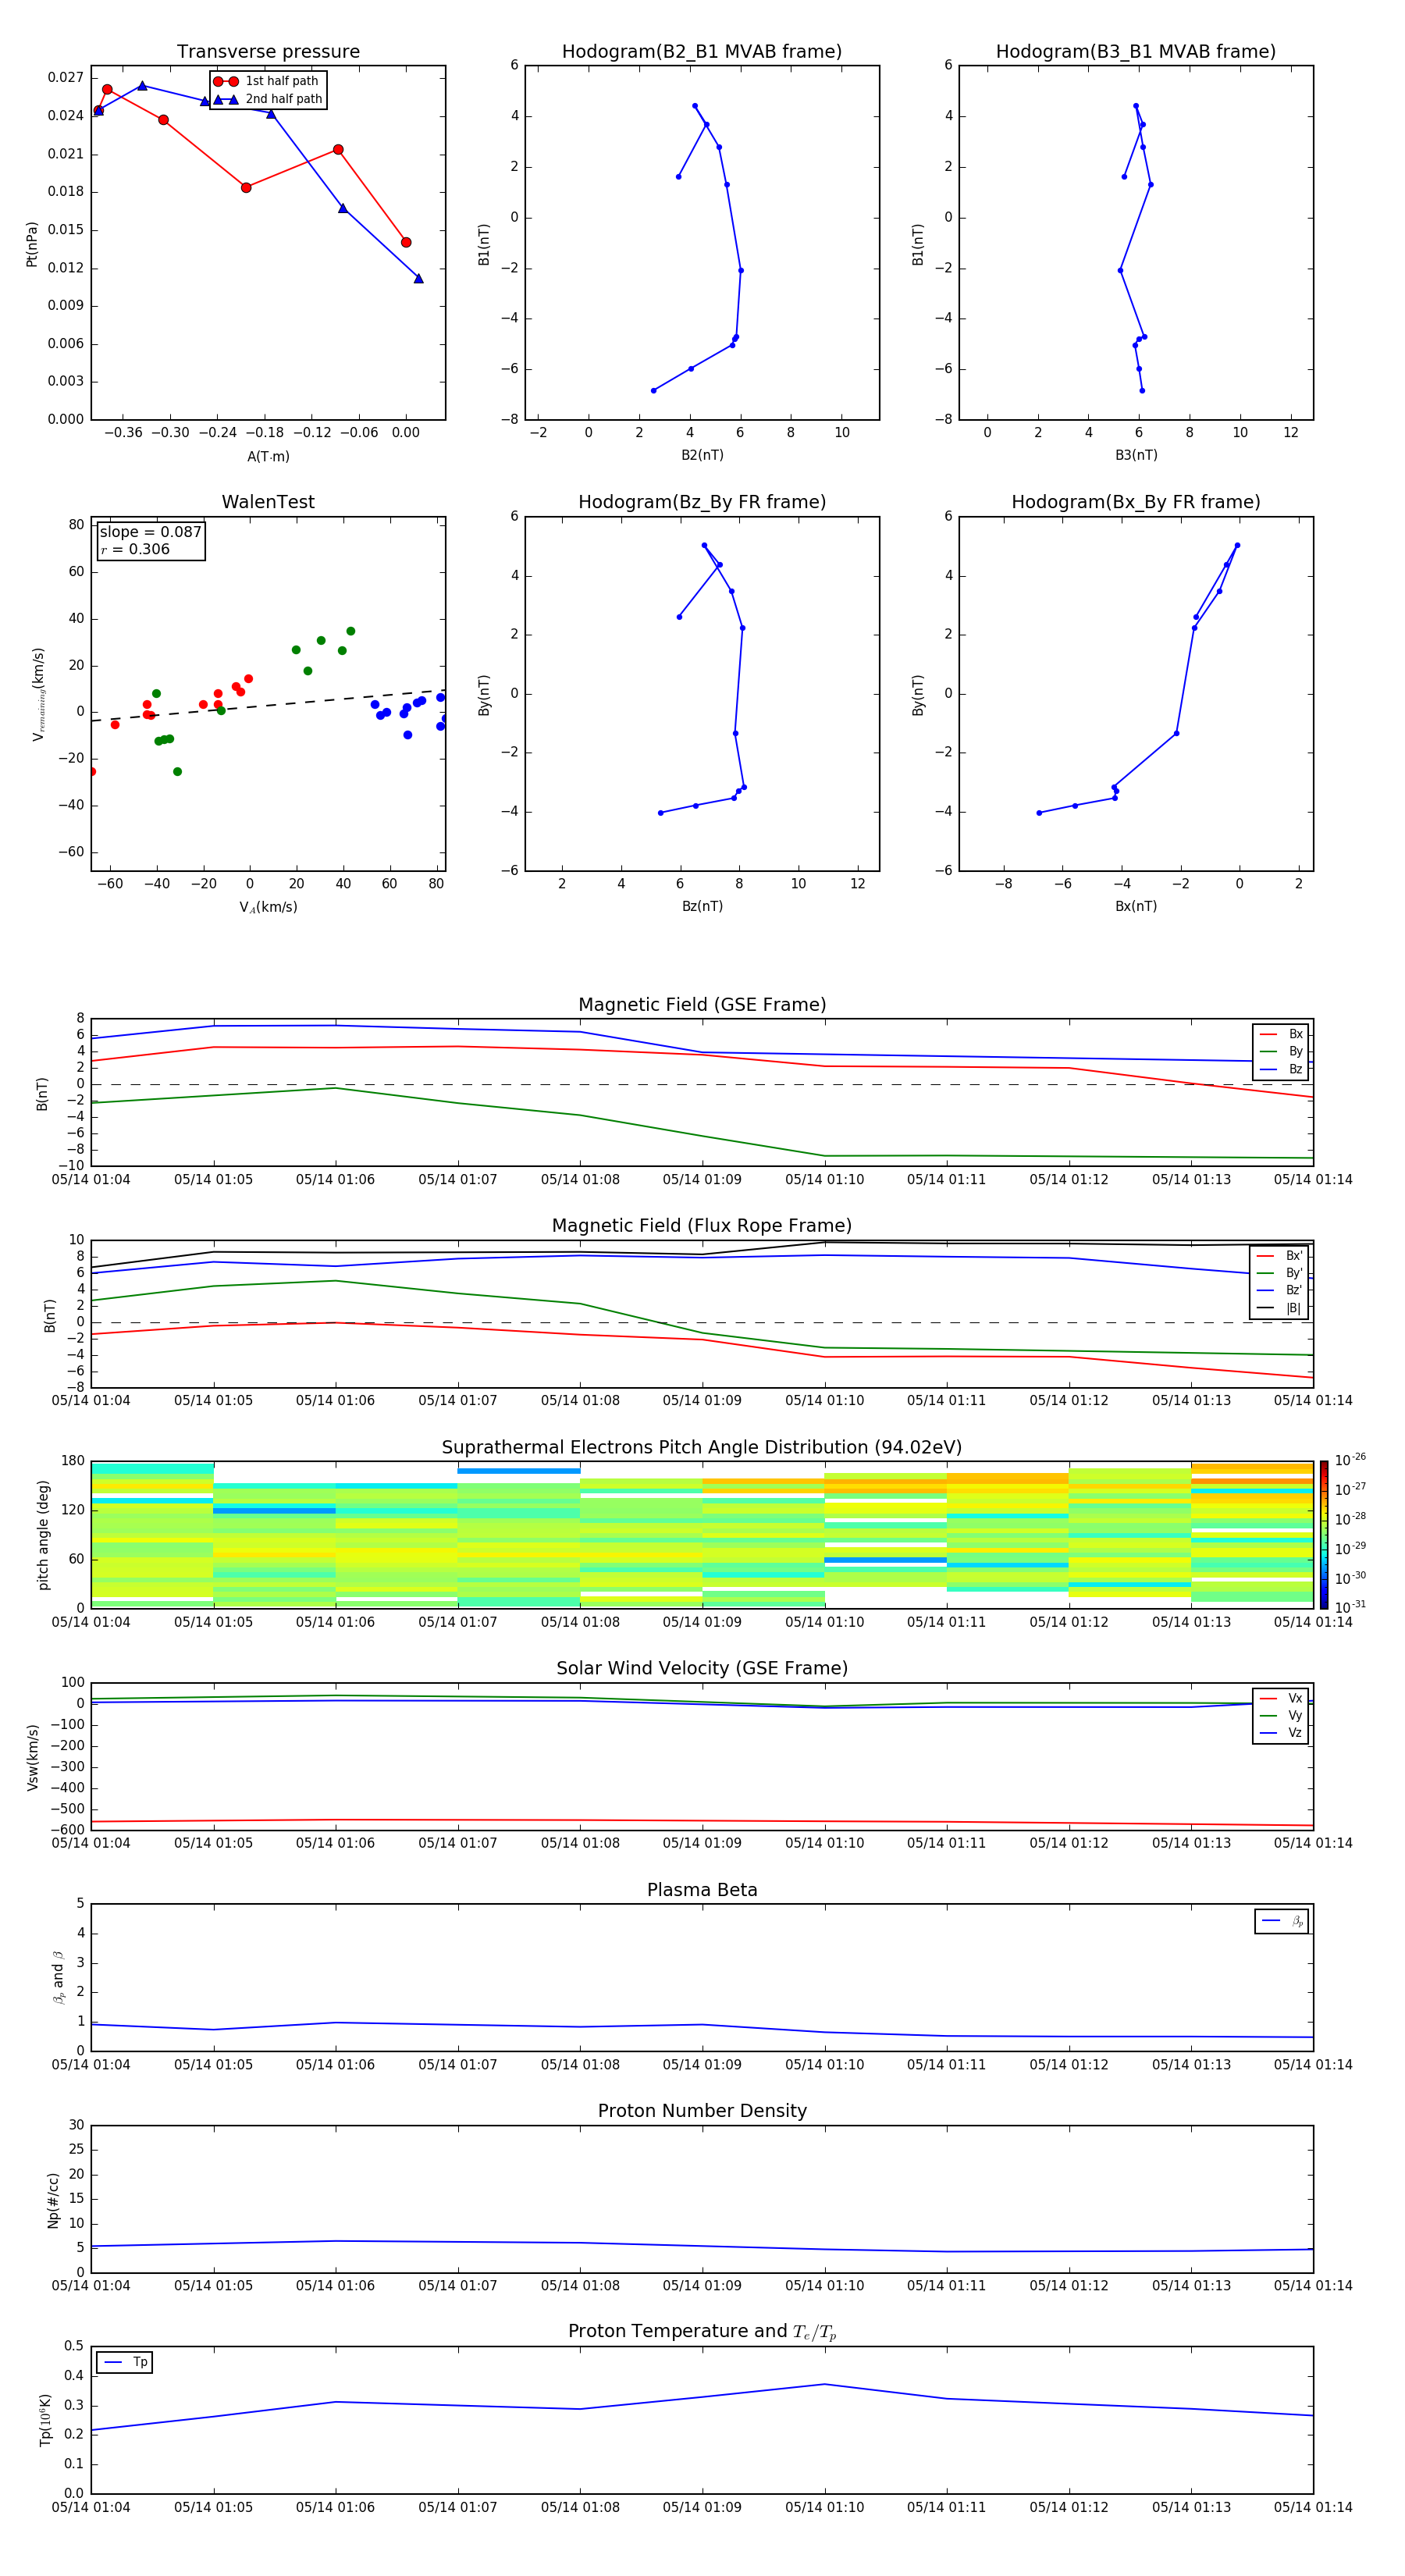Click the 'Hodogram(B3_B1 MVAB frame)' title
This screenshot has height=2576, width=1405.
point(1136,52)
